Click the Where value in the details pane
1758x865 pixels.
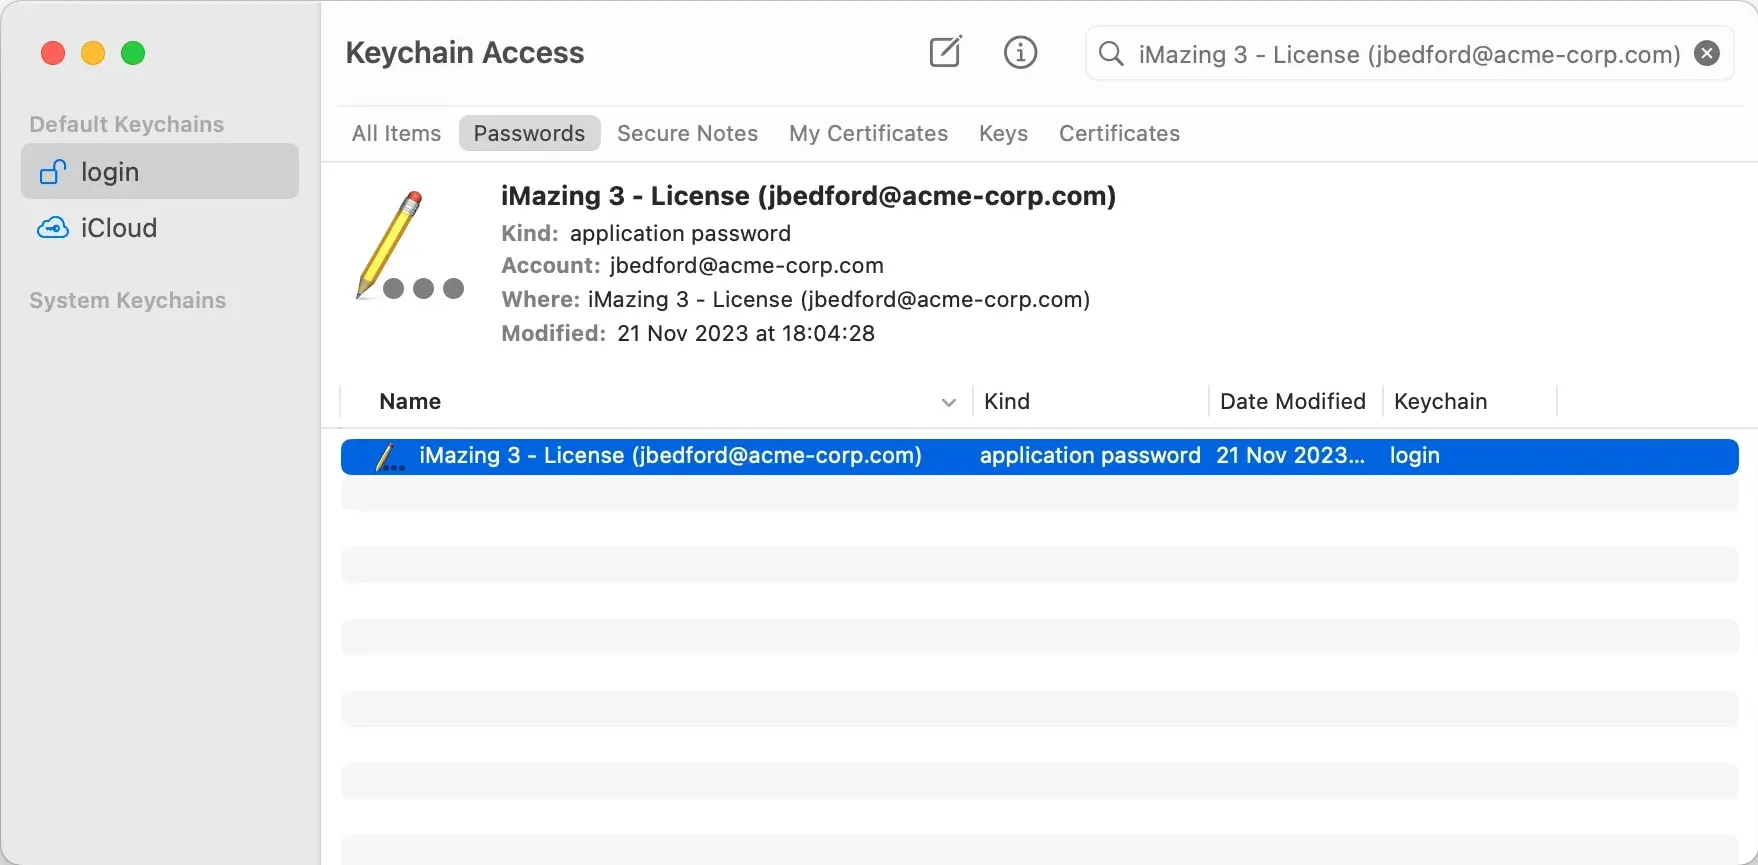[x=839, y=300]
